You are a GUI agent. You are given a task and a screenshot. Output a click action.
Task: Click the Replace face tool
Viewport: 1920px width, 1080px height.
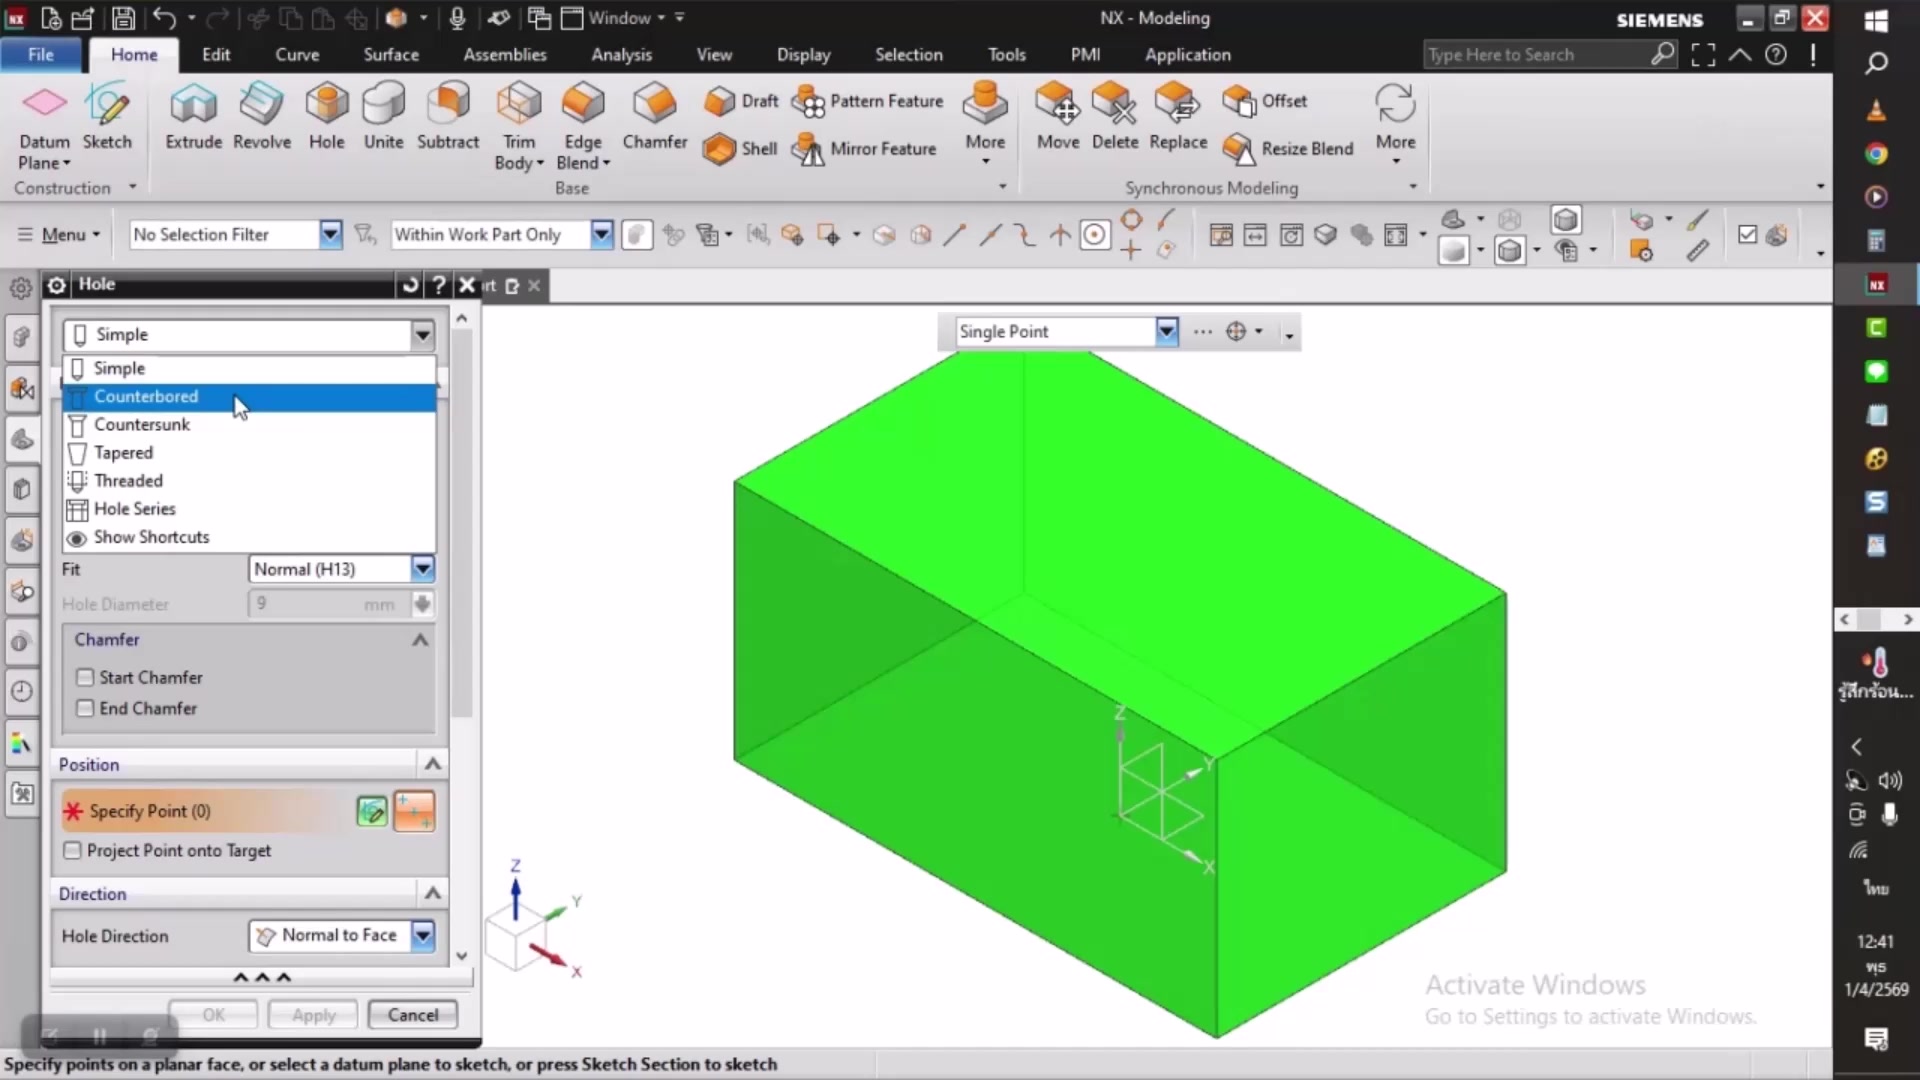tap(1178, 117)
